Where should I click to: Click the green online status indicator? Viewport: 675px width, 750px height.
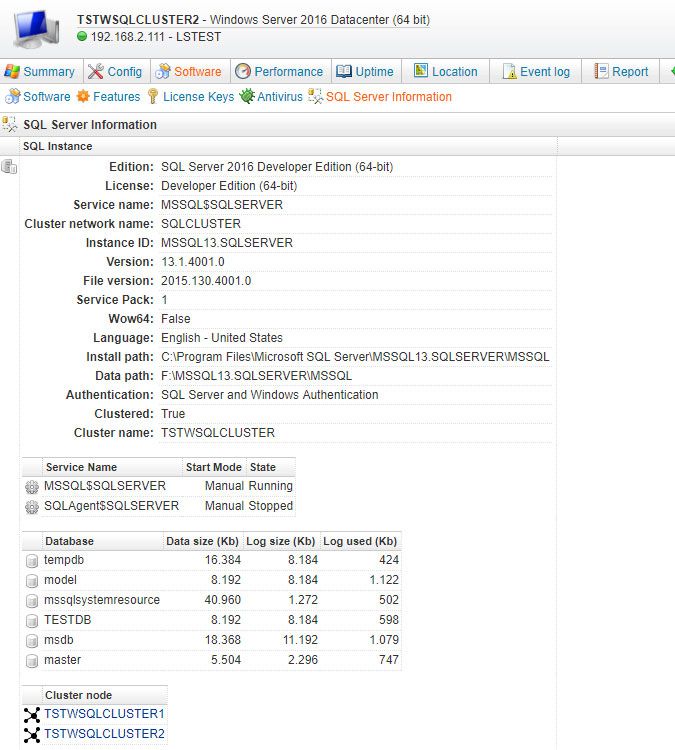click(x=82, y=36)
